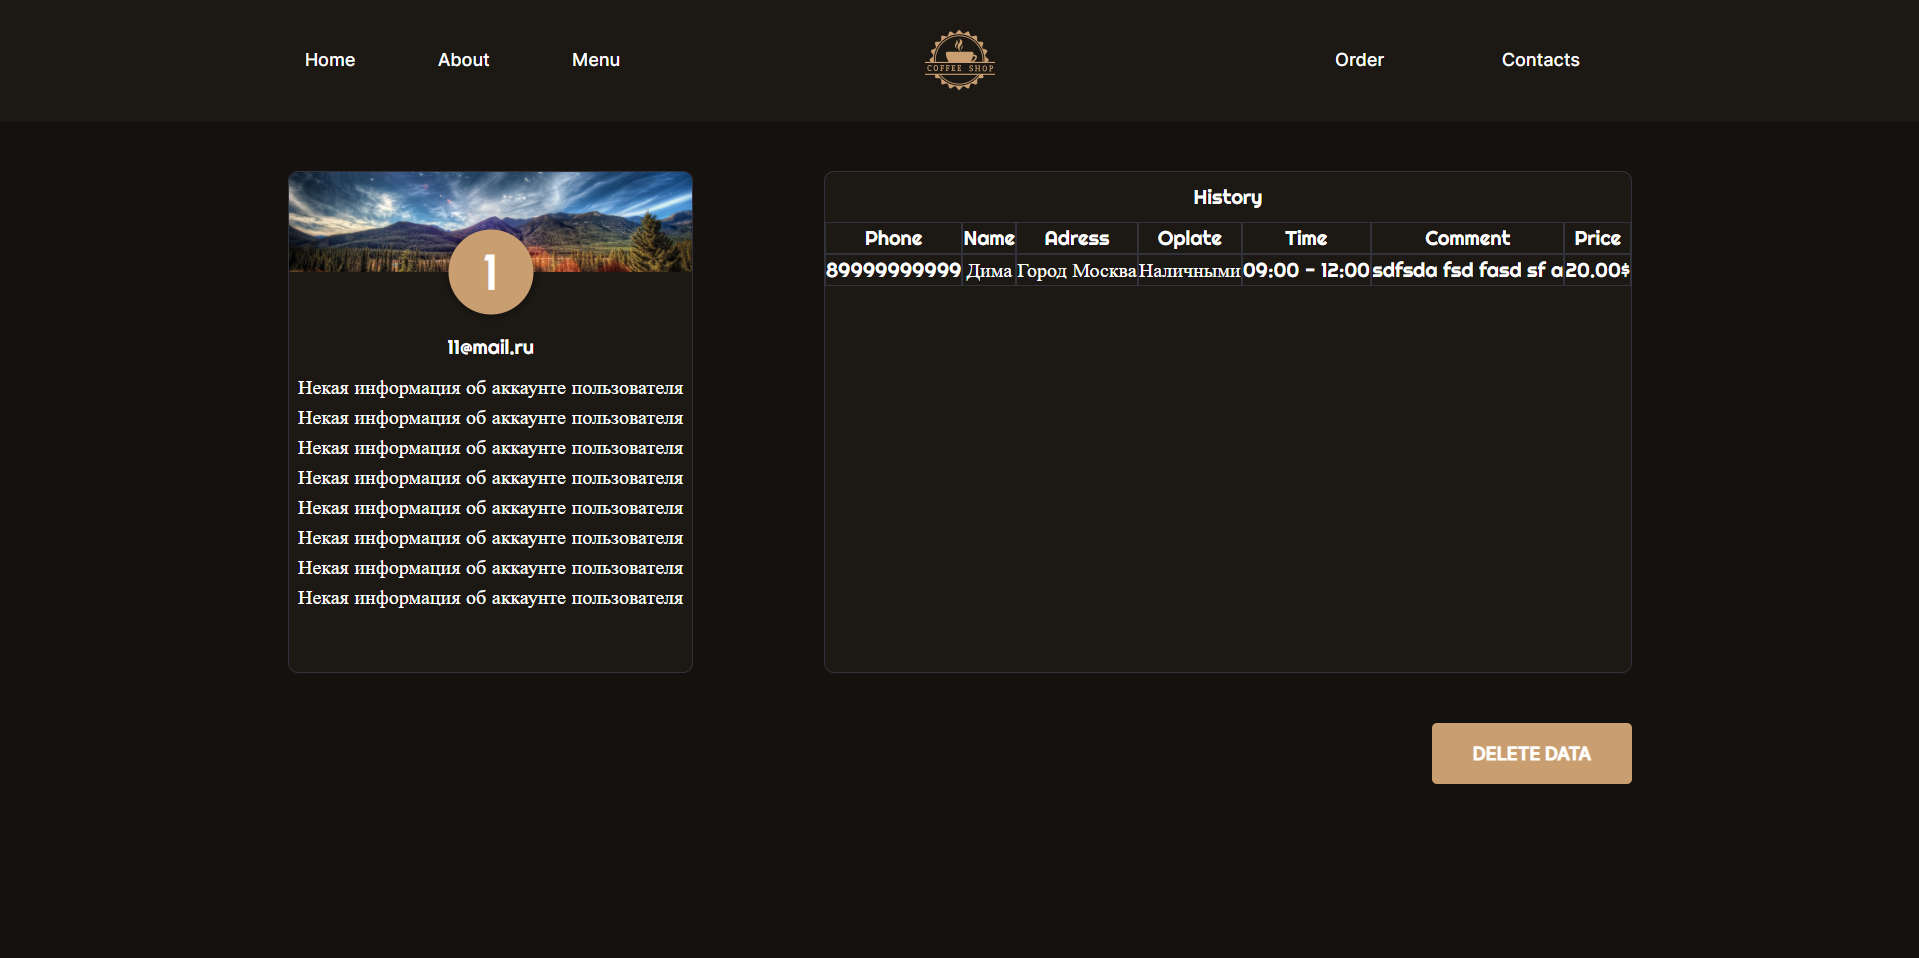Click the Name column header
This screenshot has width=1919, height=958.
[989, 238]
